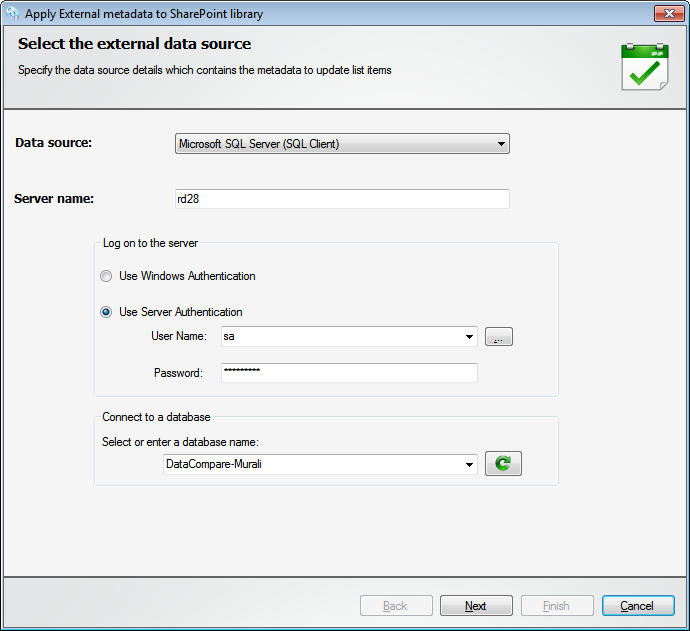Click the Microsoft SQL Server combo box text

pos(259,144)
